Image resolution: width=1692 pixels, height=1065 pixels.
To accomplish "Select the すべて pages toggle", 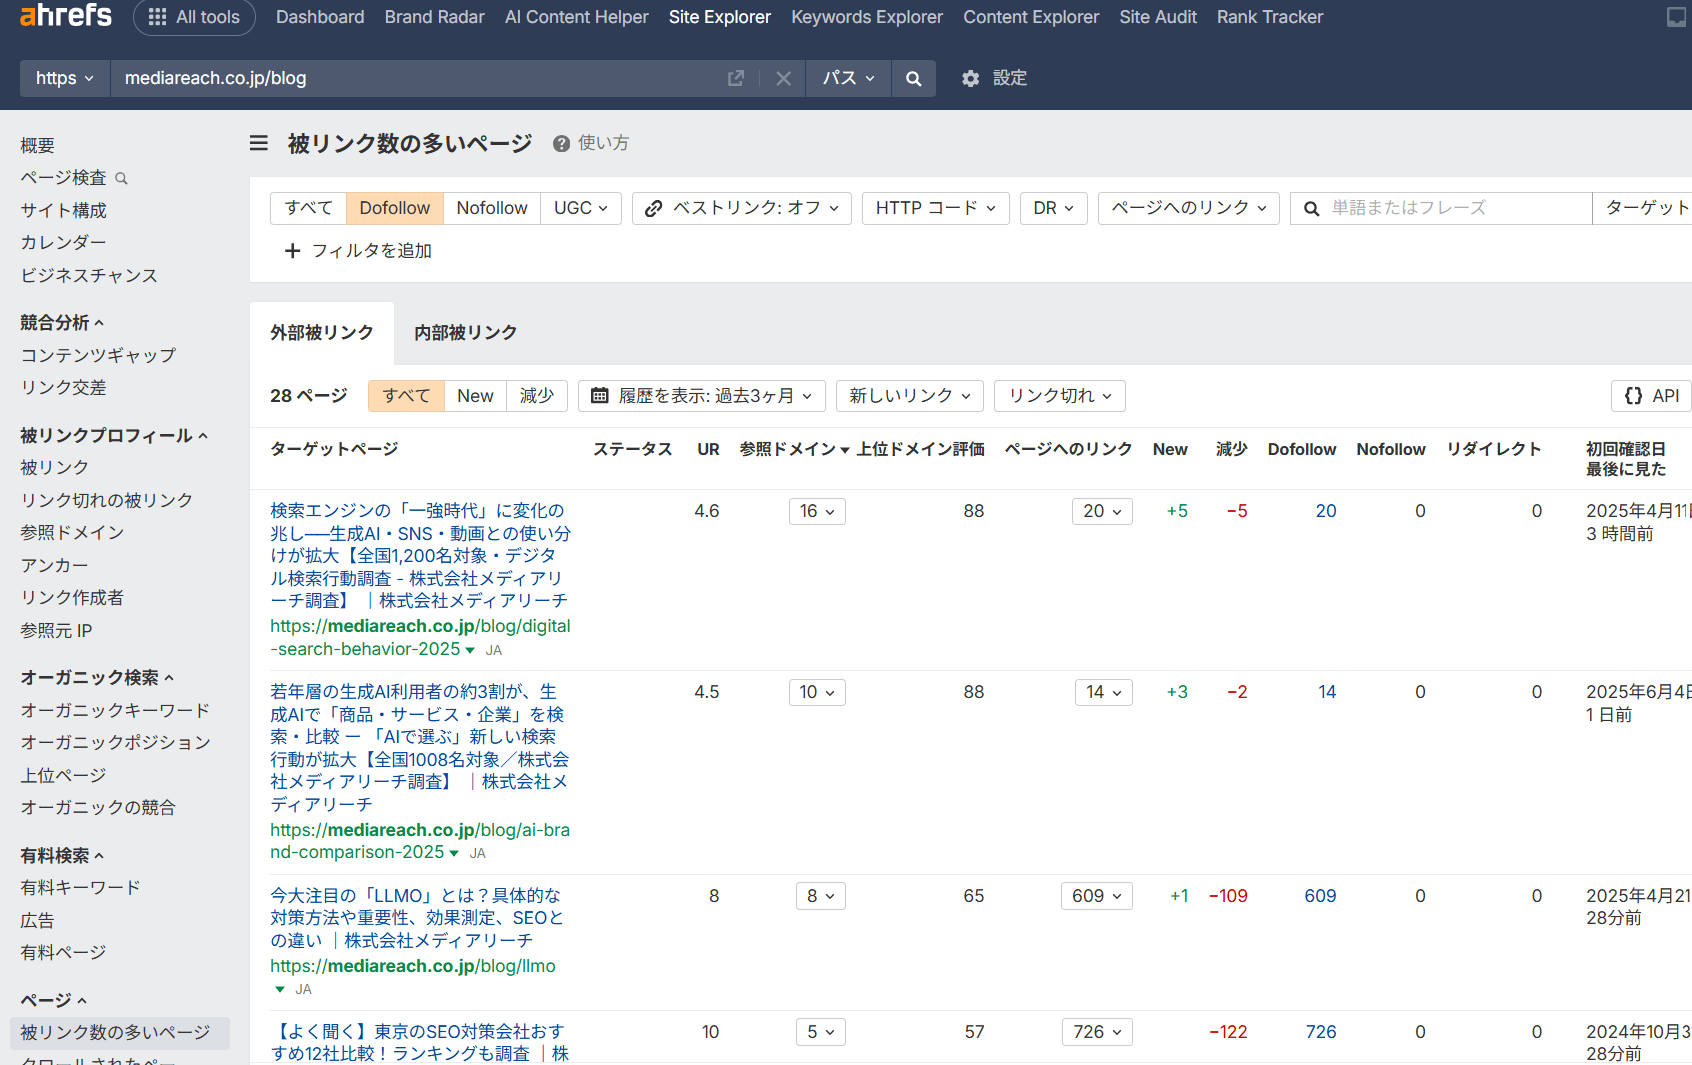I will tap(406, 396).
